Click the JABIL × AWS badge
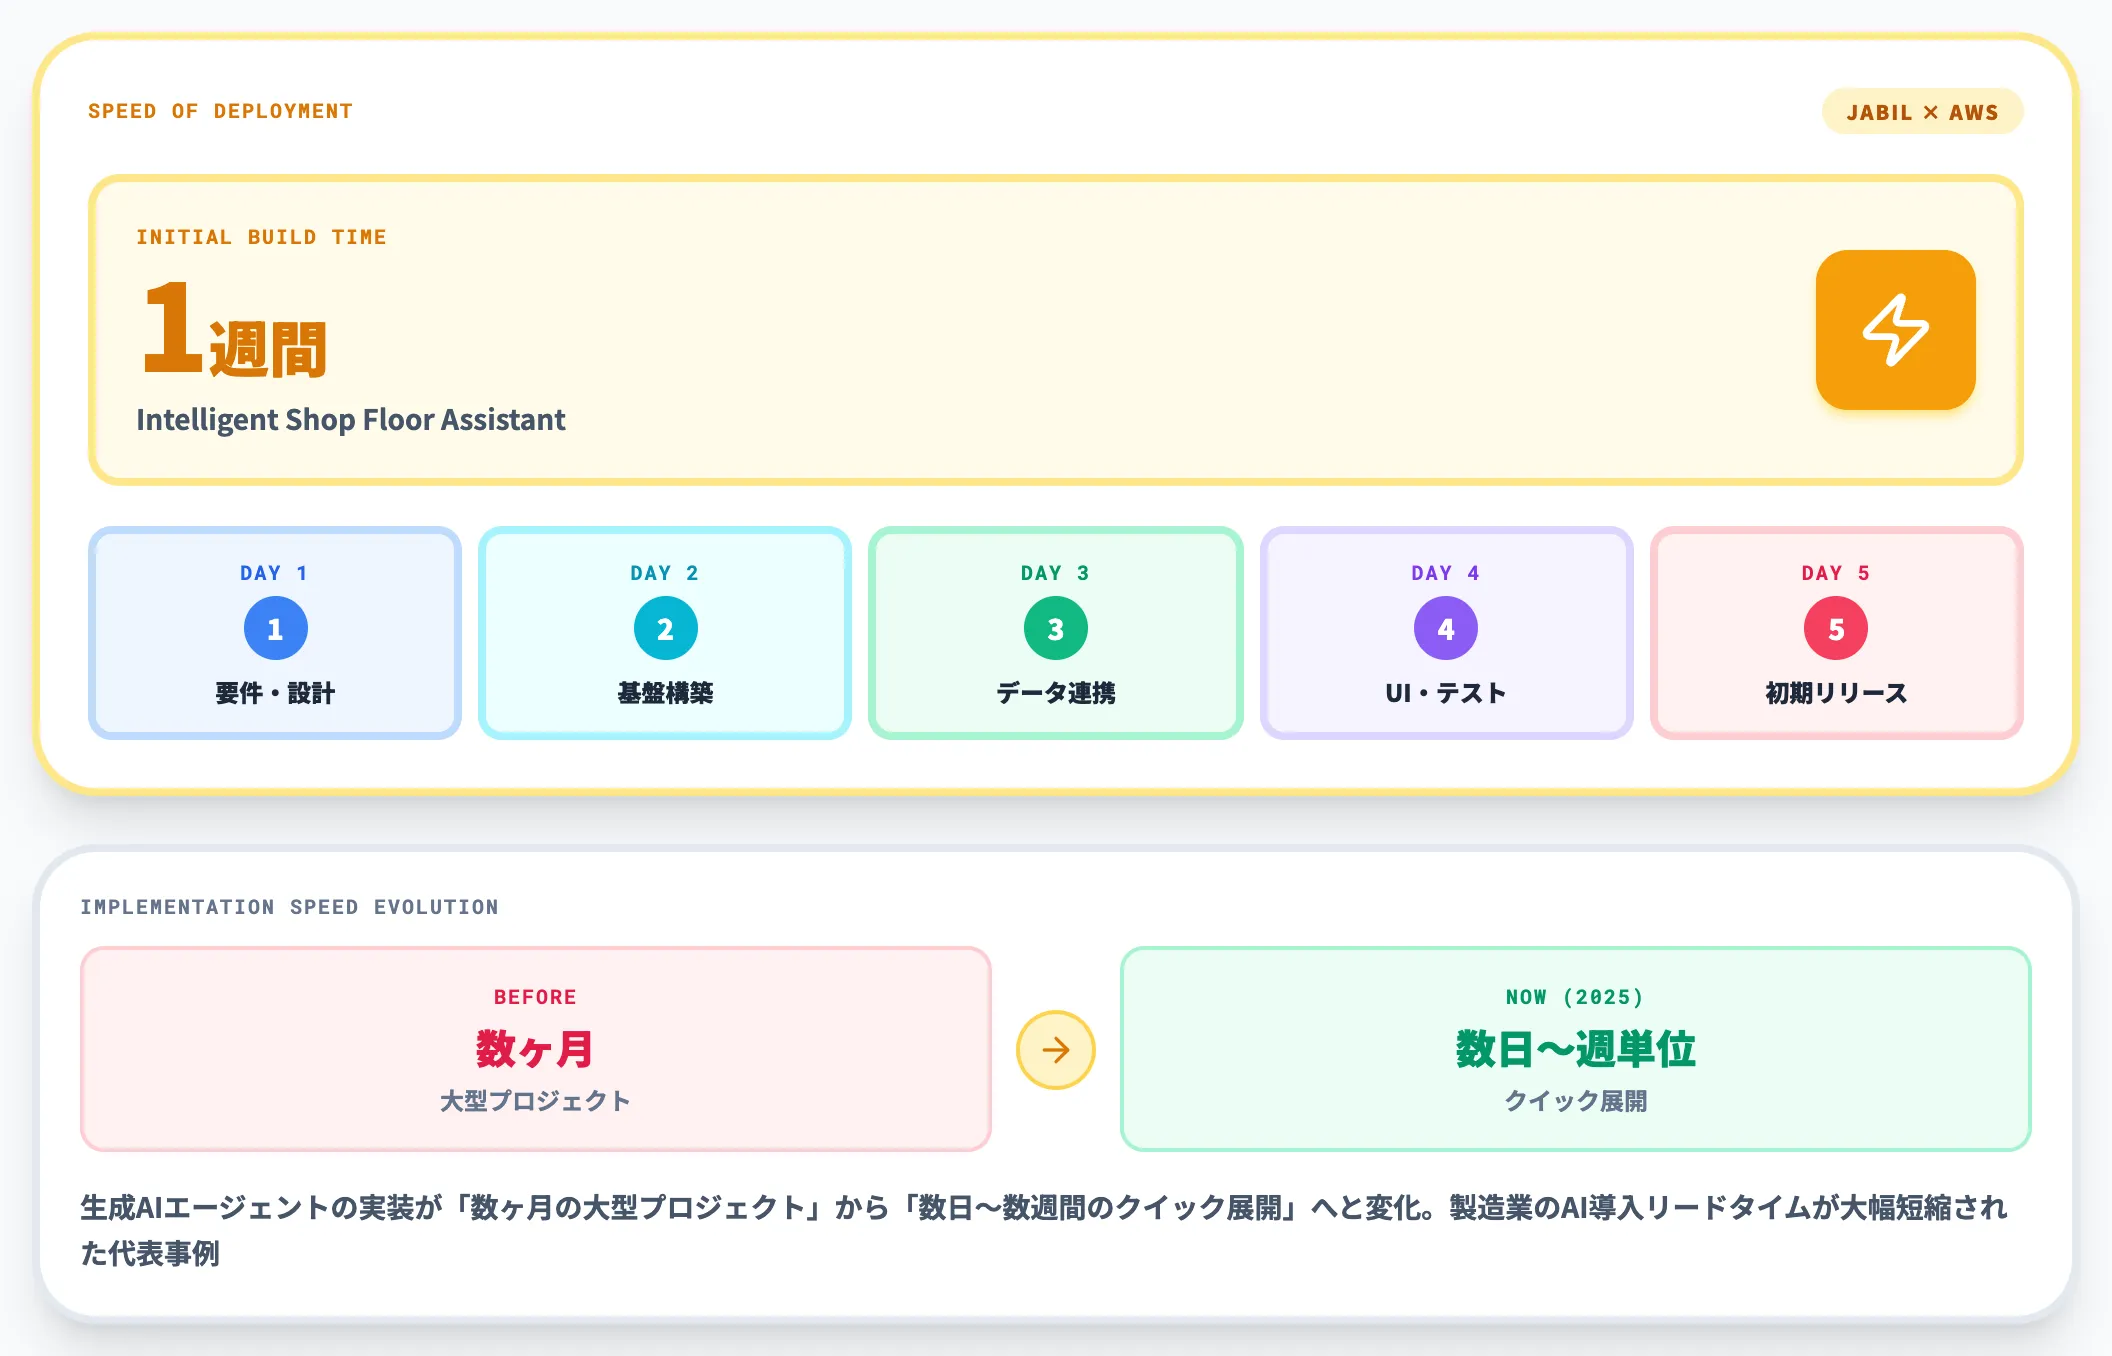Screen dimensions: 2112x1356 (1922, 112)
